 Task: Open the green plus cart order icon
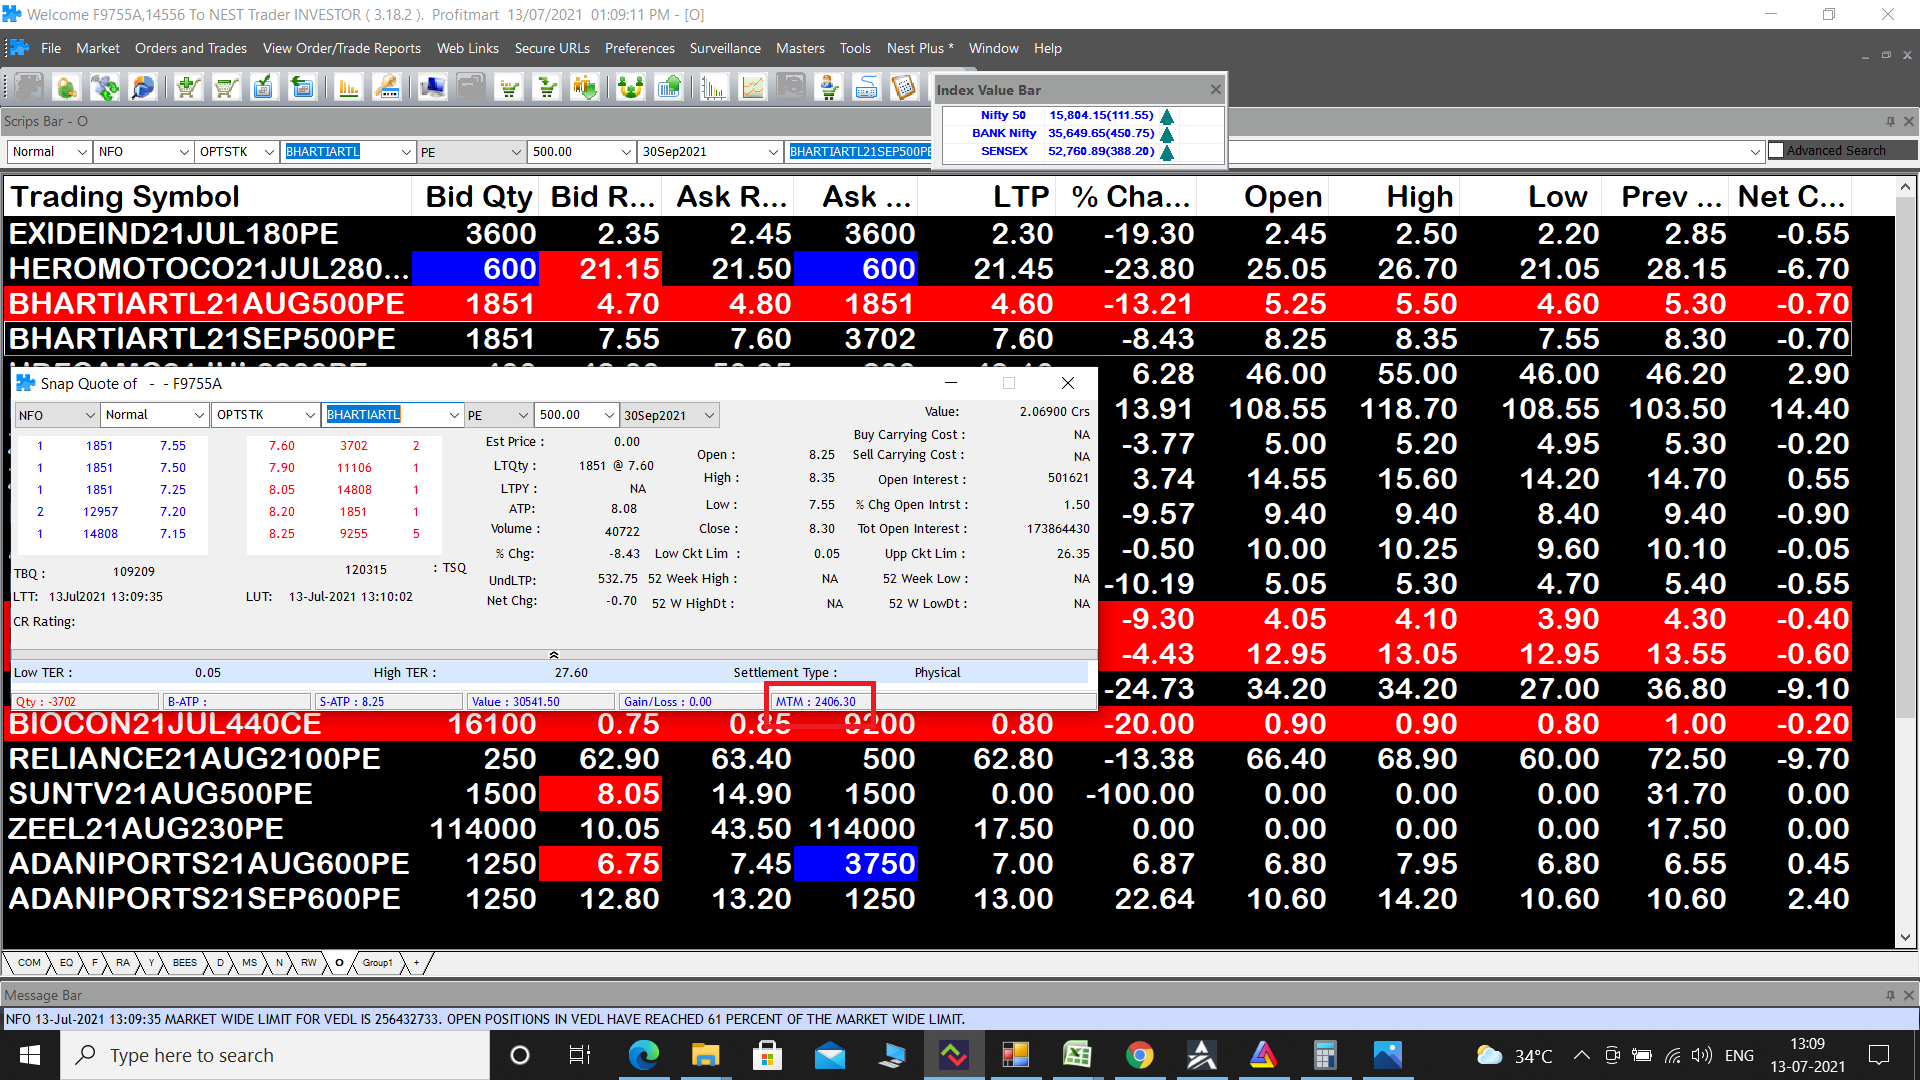point(187,88)
